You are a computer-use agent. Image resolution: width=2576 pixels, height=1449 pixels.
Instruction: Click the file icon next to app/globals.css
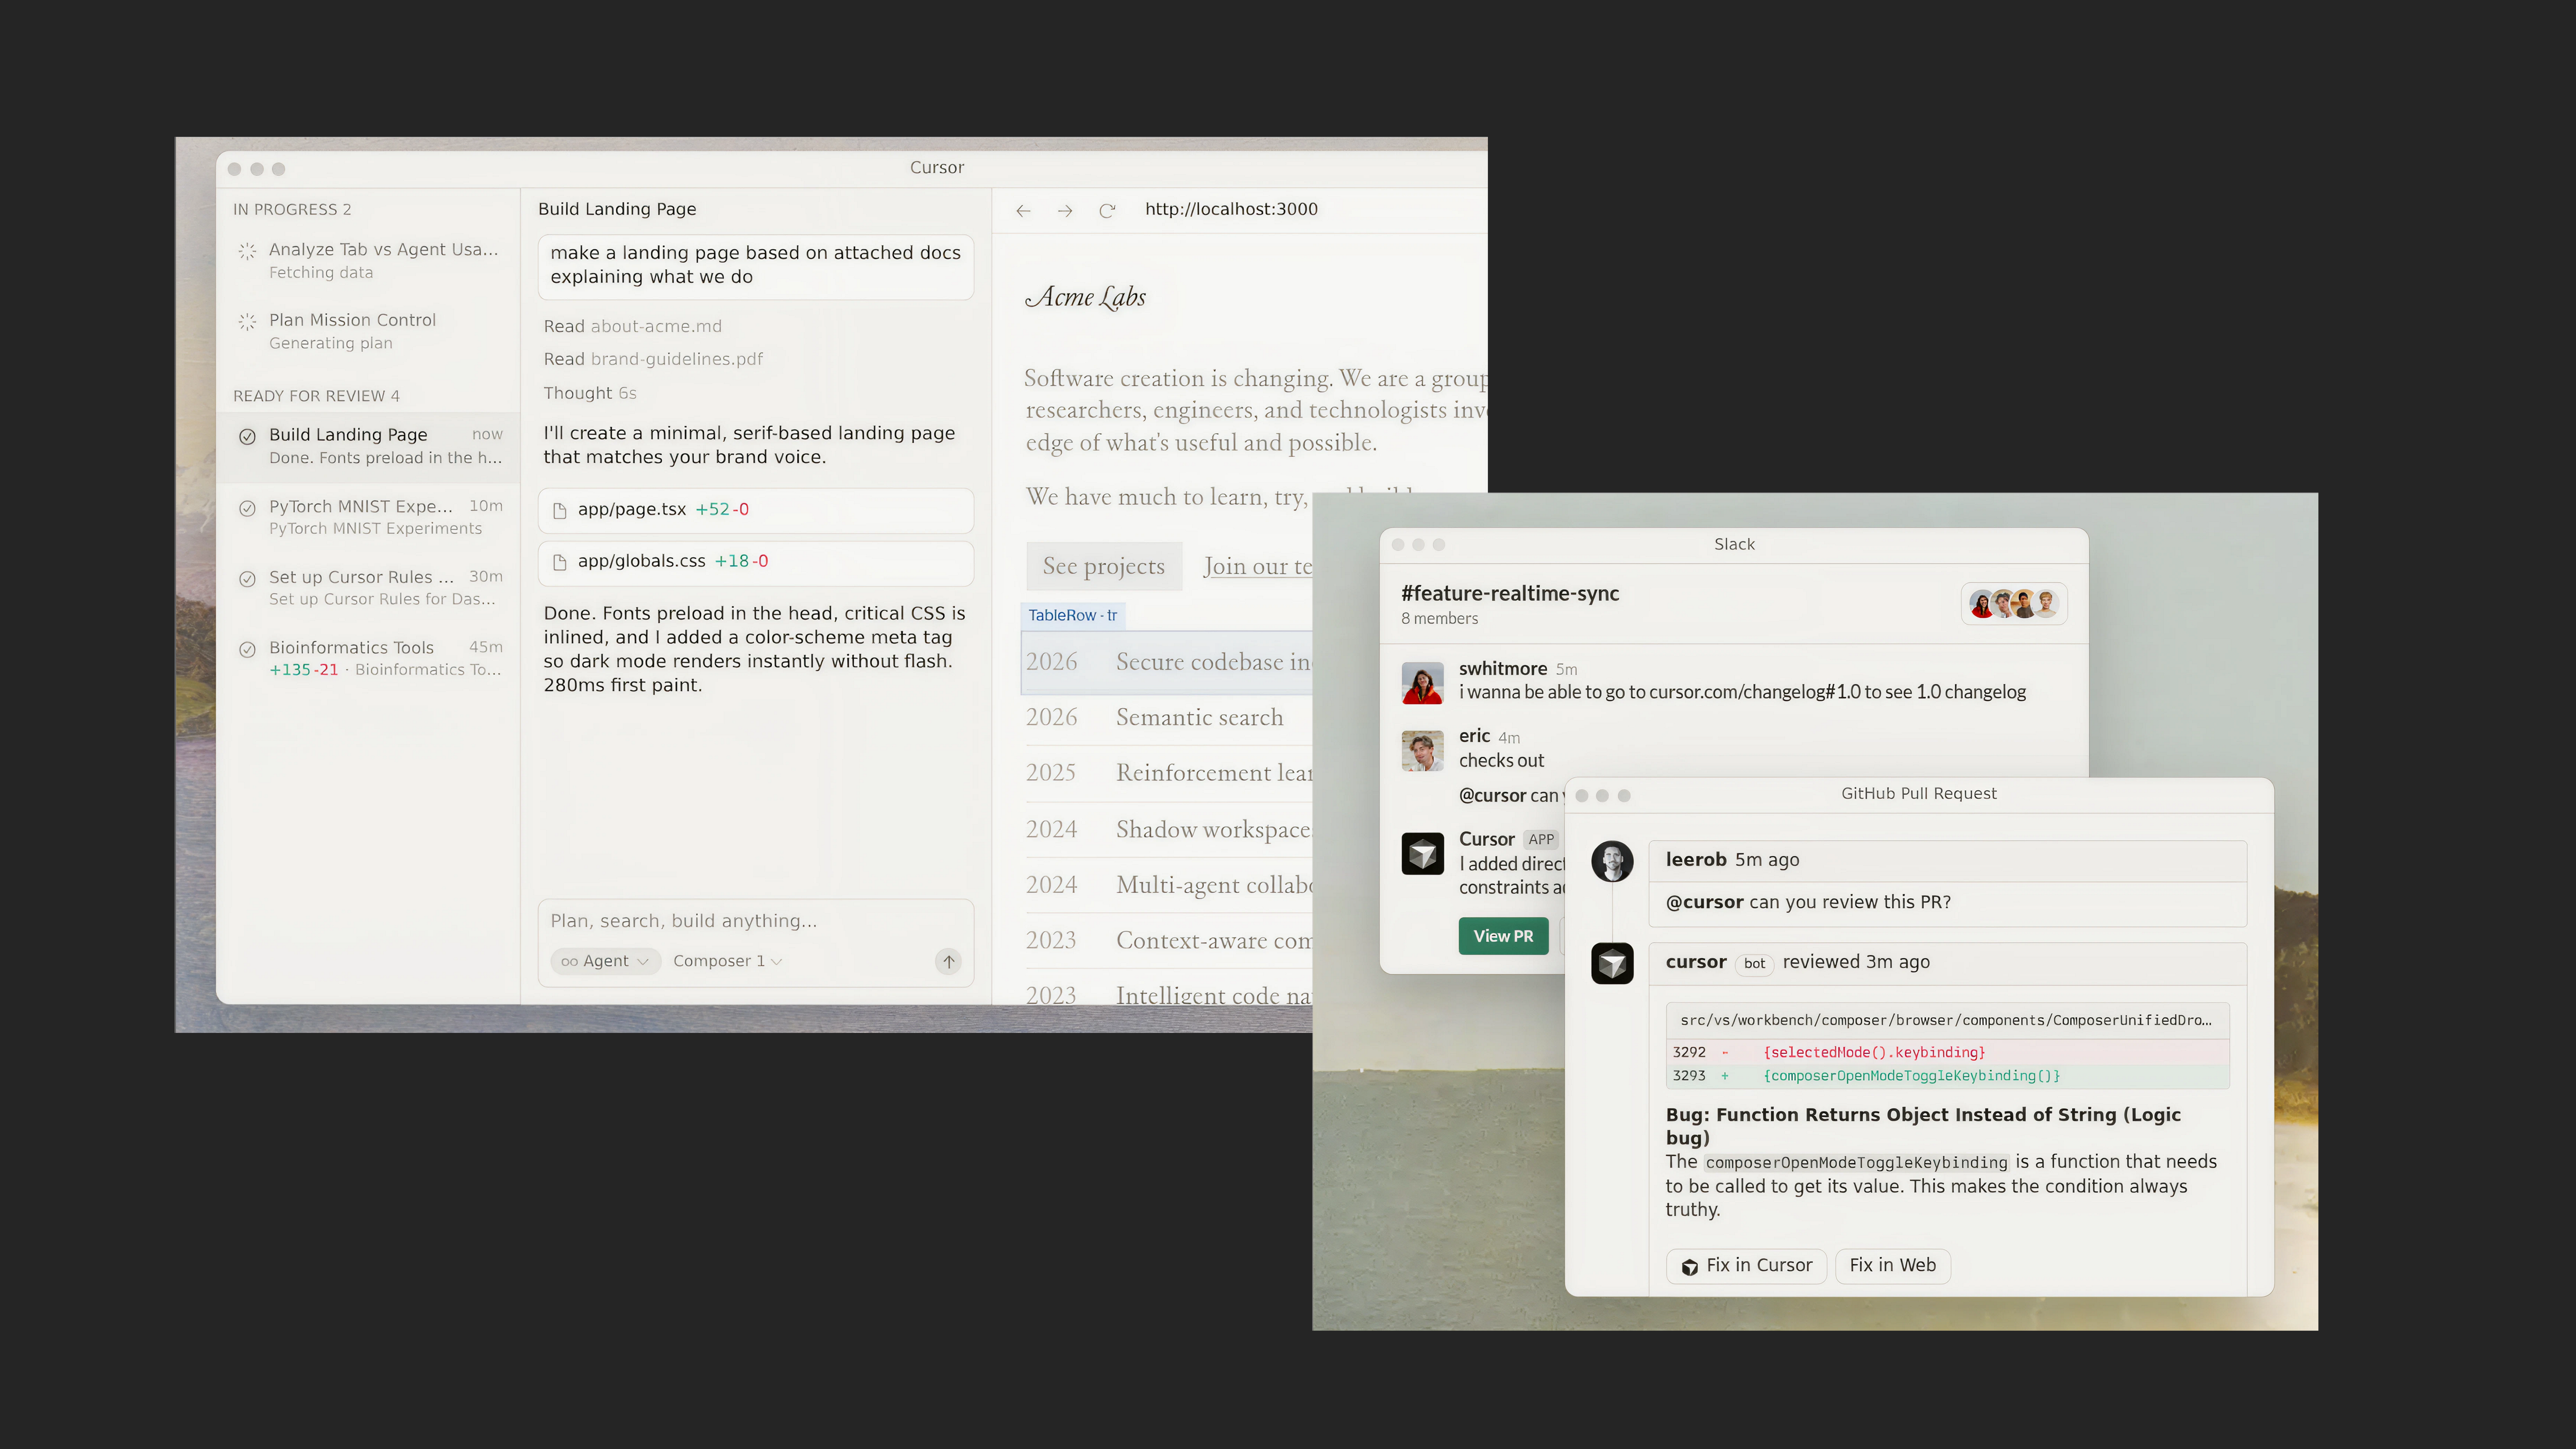pyautogui.click(x=560, y=562)
